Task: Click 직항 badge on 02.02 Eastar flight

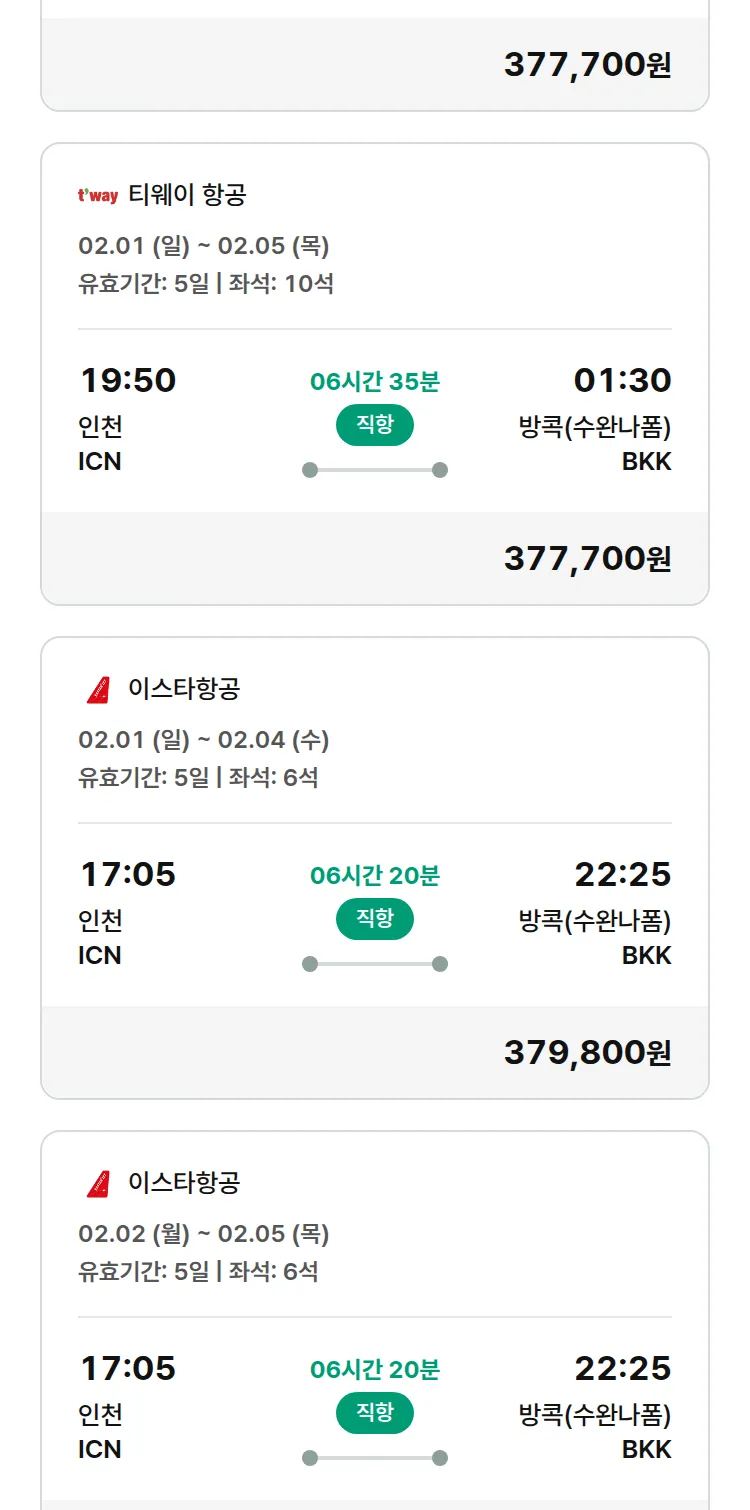Action: pos(374,1413)
